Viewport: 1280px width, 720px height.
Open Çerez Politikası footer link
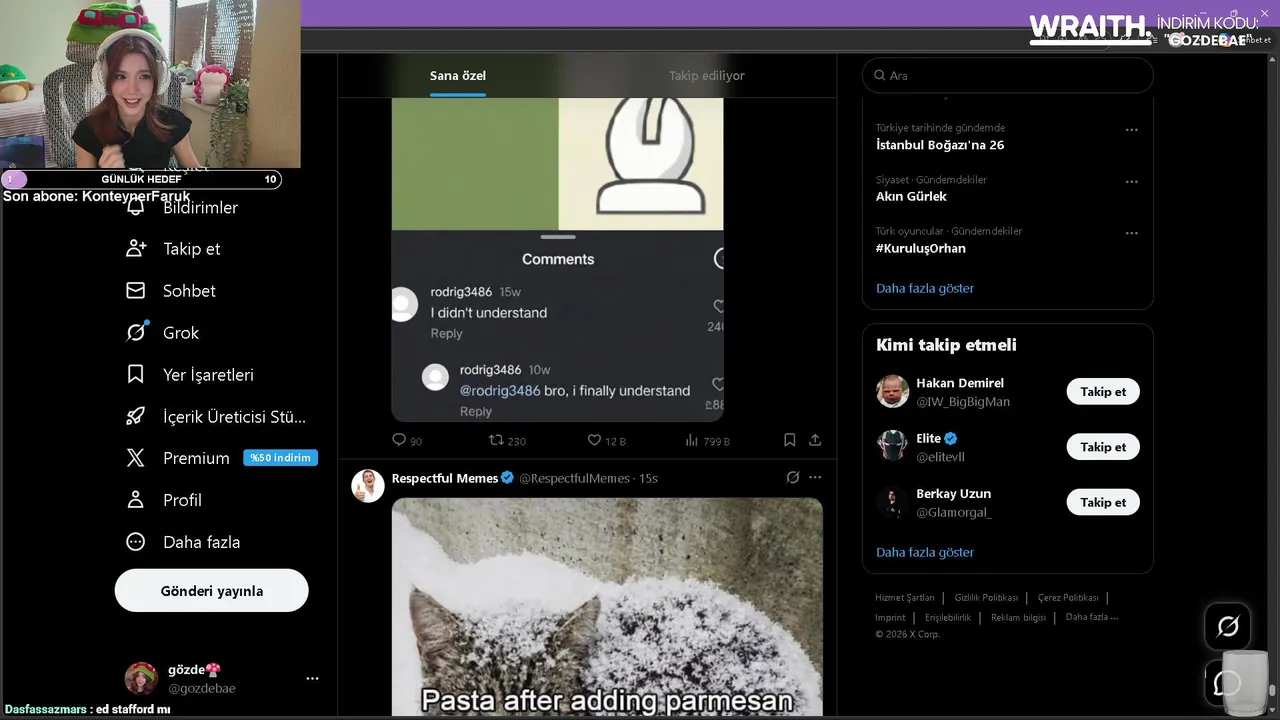1068,597
